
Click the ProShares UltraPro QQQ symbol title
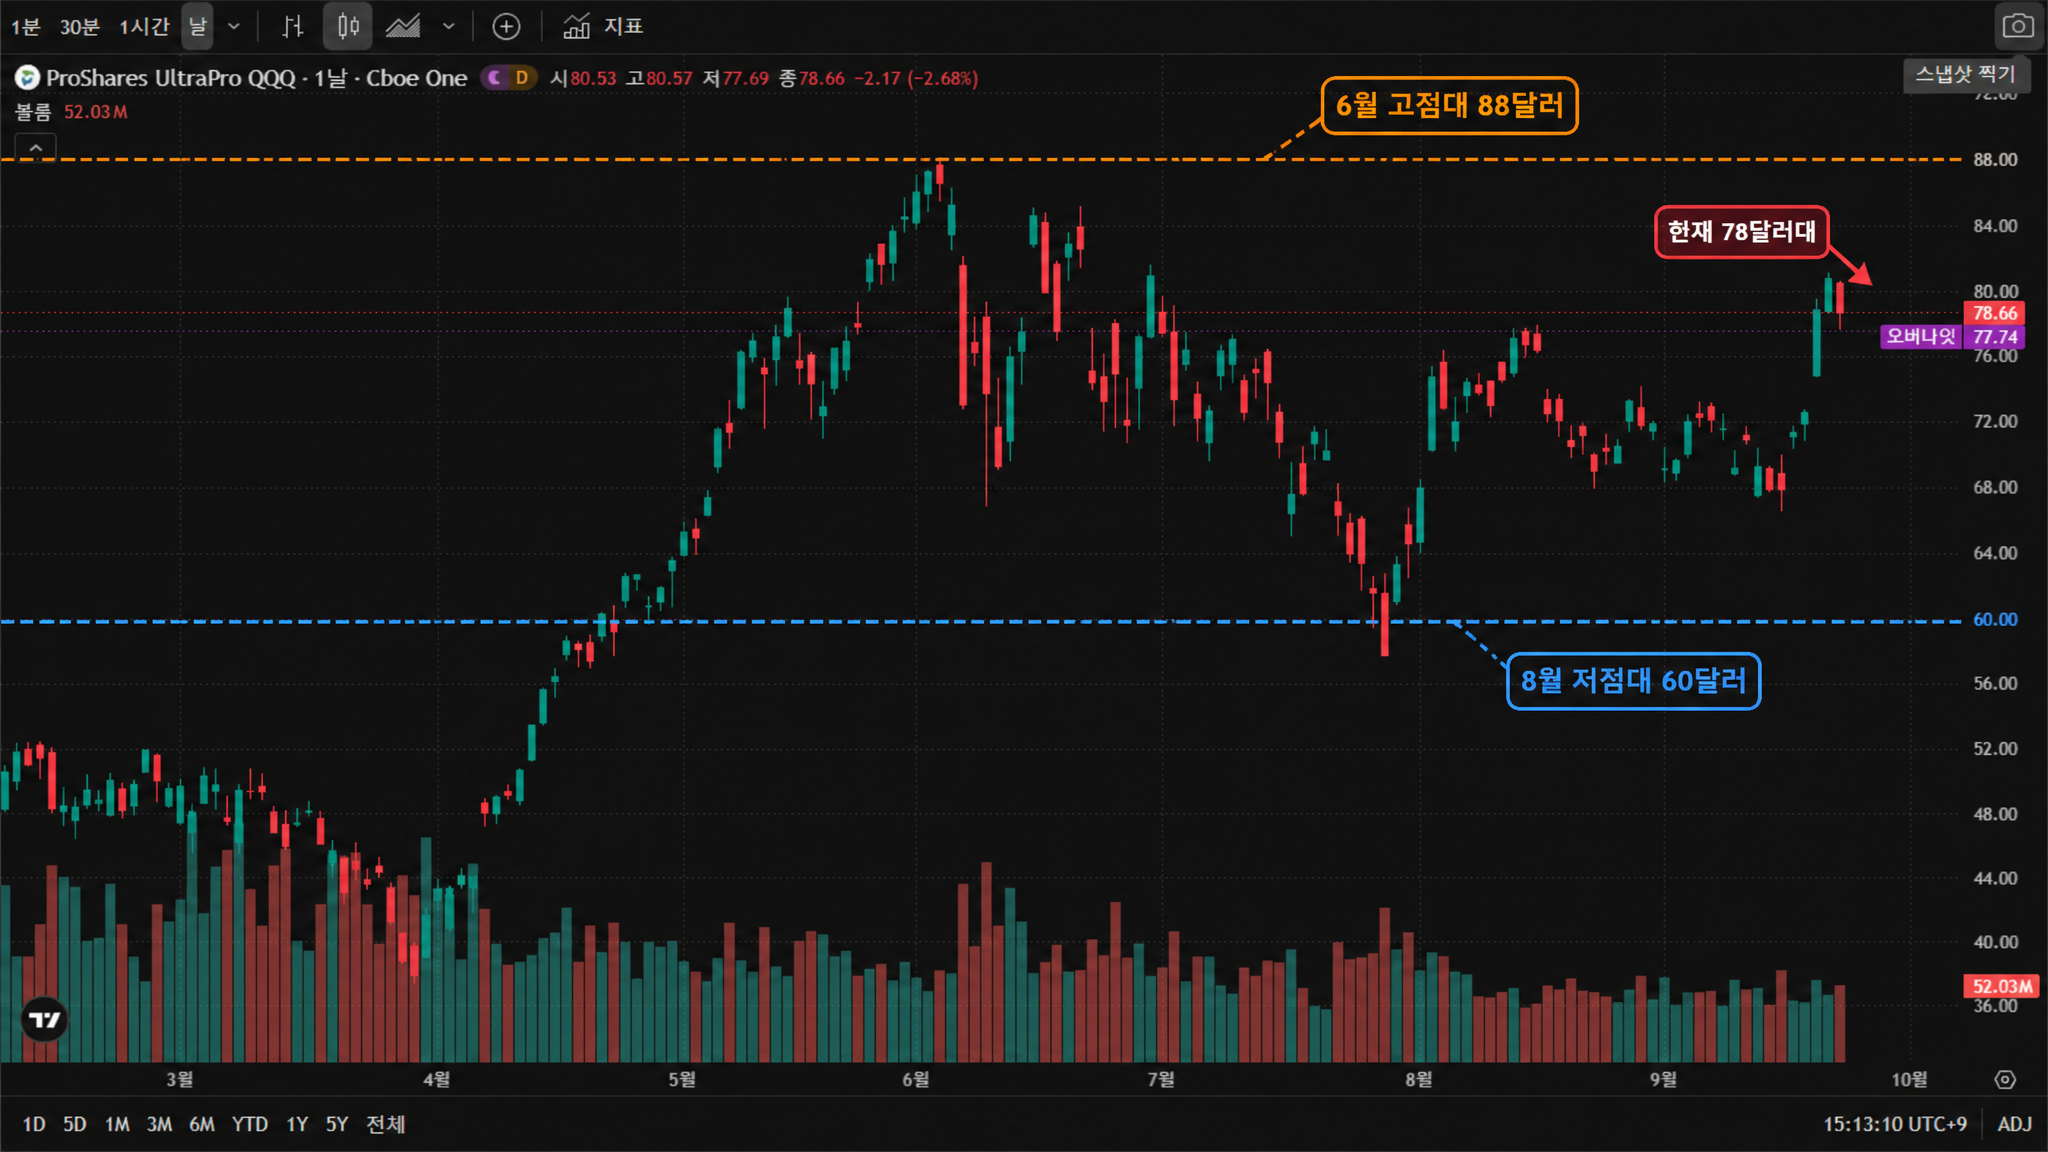pyautogui.click(x=256, y=78)
